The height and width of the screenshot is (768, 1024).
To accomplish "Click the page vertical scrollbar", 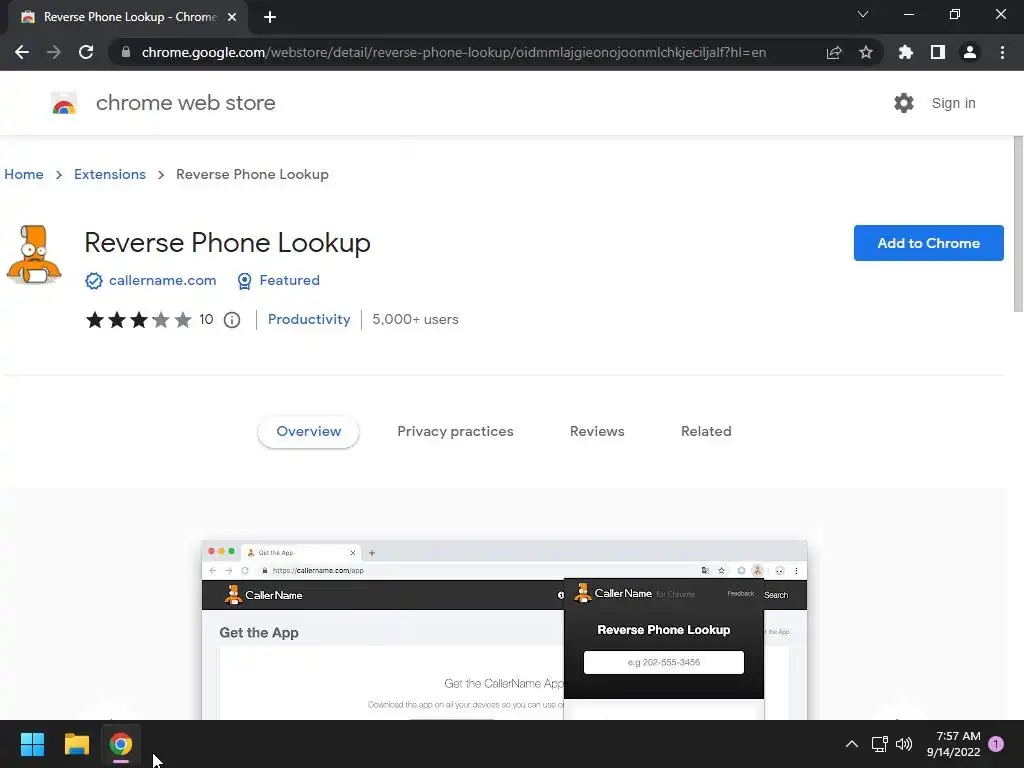I will (x=1018, y=224).
